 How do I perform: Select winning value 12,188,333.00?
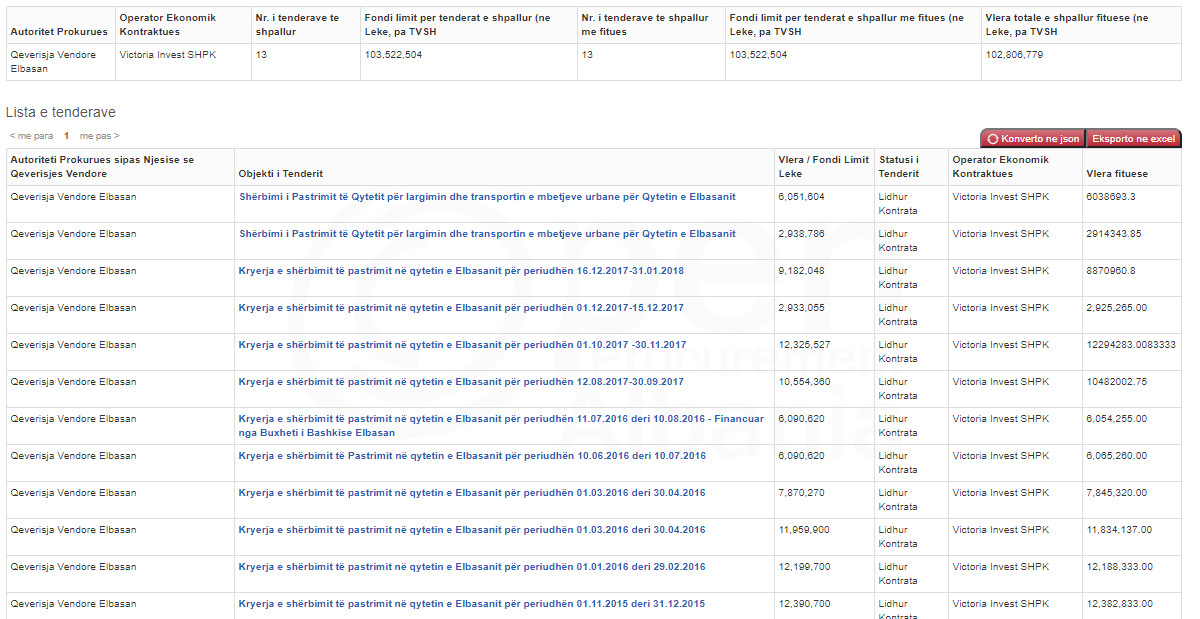(x=1119, y=567)
